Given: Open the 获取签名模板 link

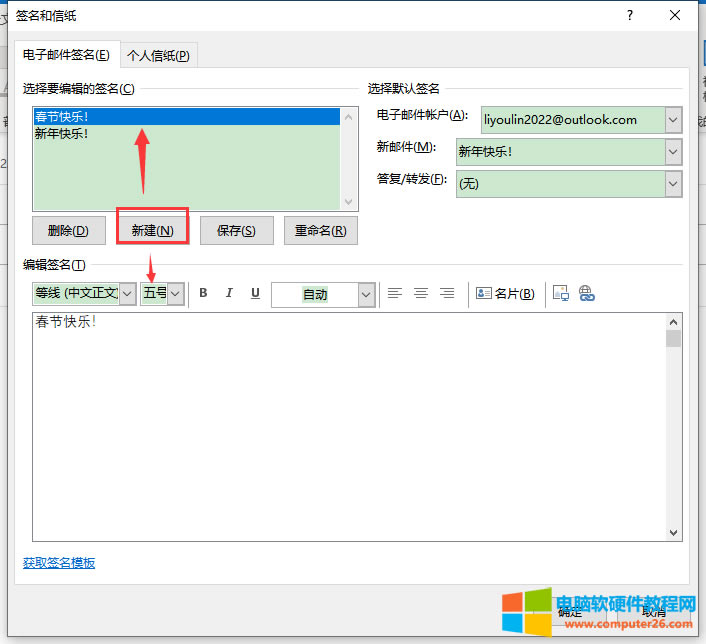Looking at the screenshot, I should pyautogui.click(x=59, y=563).
